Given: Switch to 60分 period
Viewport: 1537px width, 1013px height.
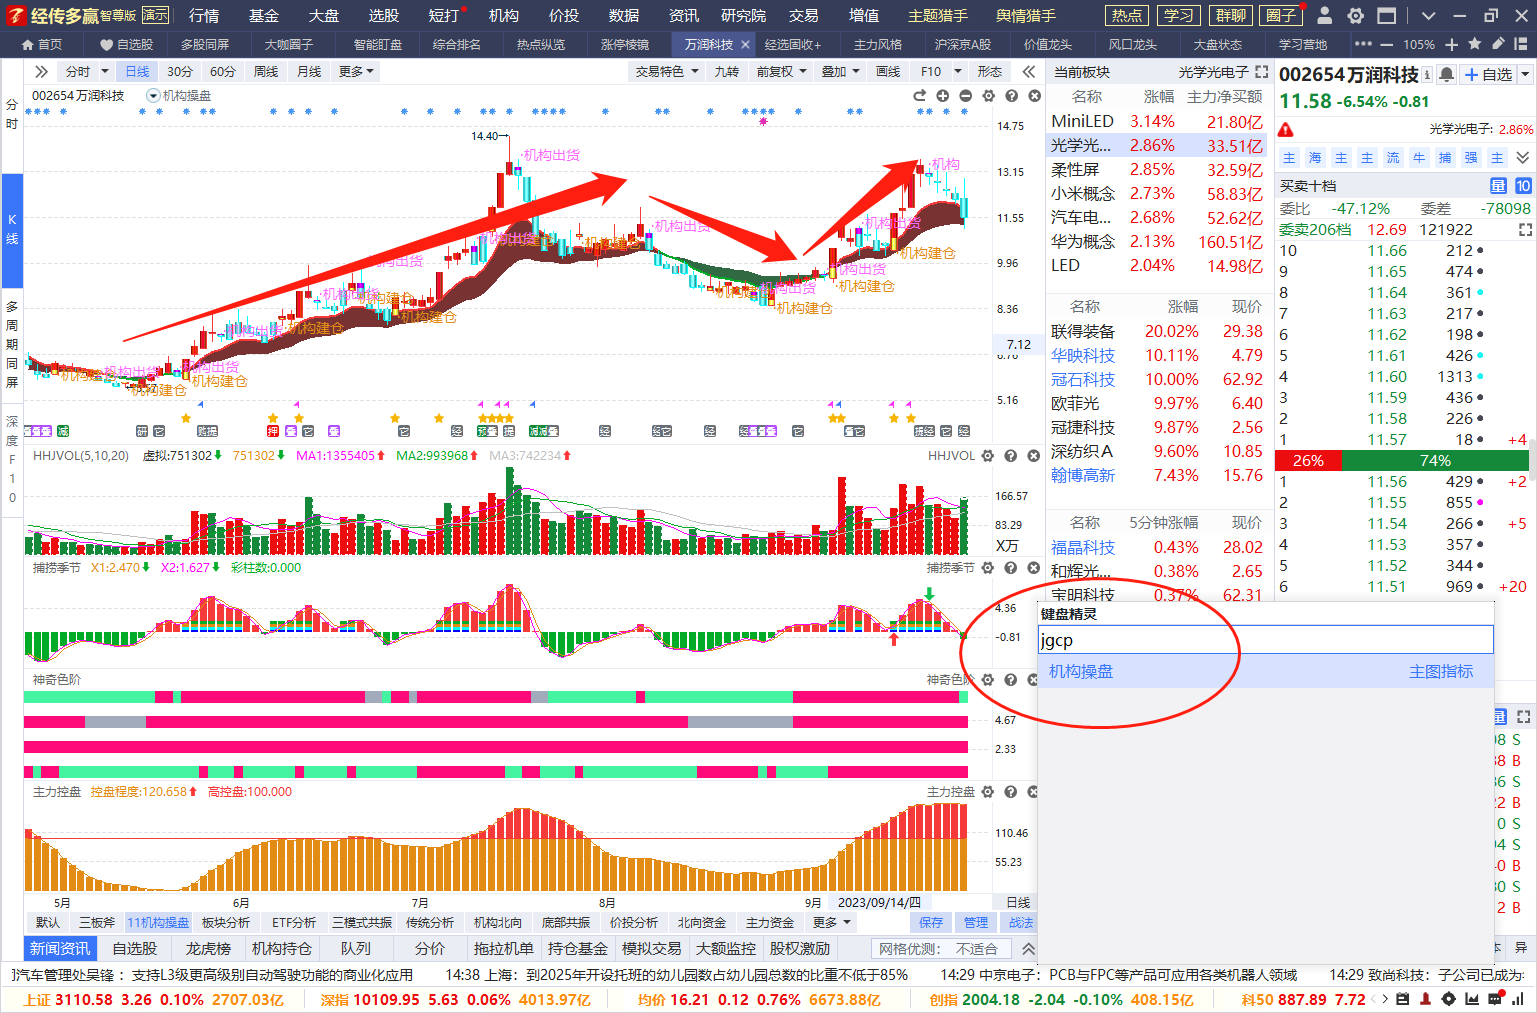Looking at the screenshot, I should coord(223,72).
